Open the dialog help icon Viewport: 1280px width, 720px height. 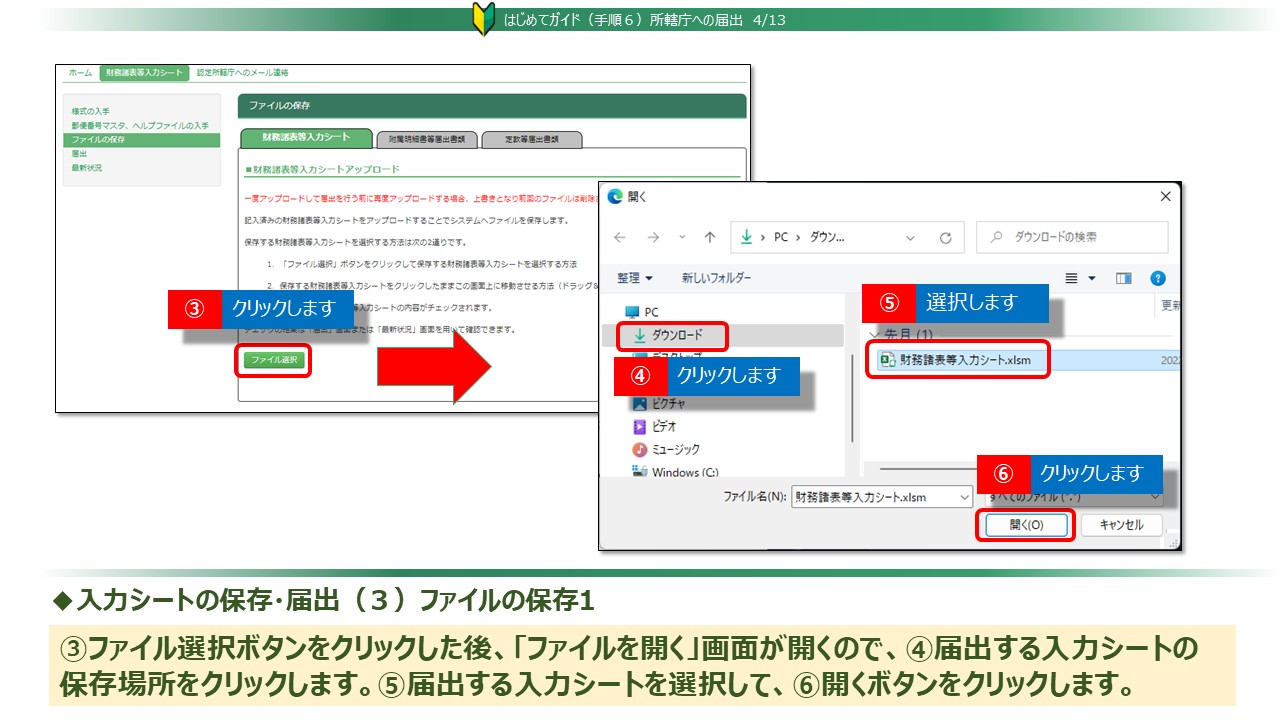[1158, 278]
